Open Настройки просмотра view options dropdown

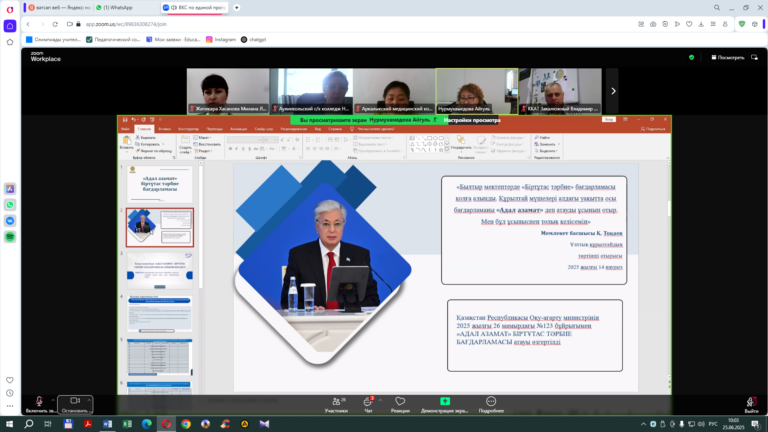(472, 120)
